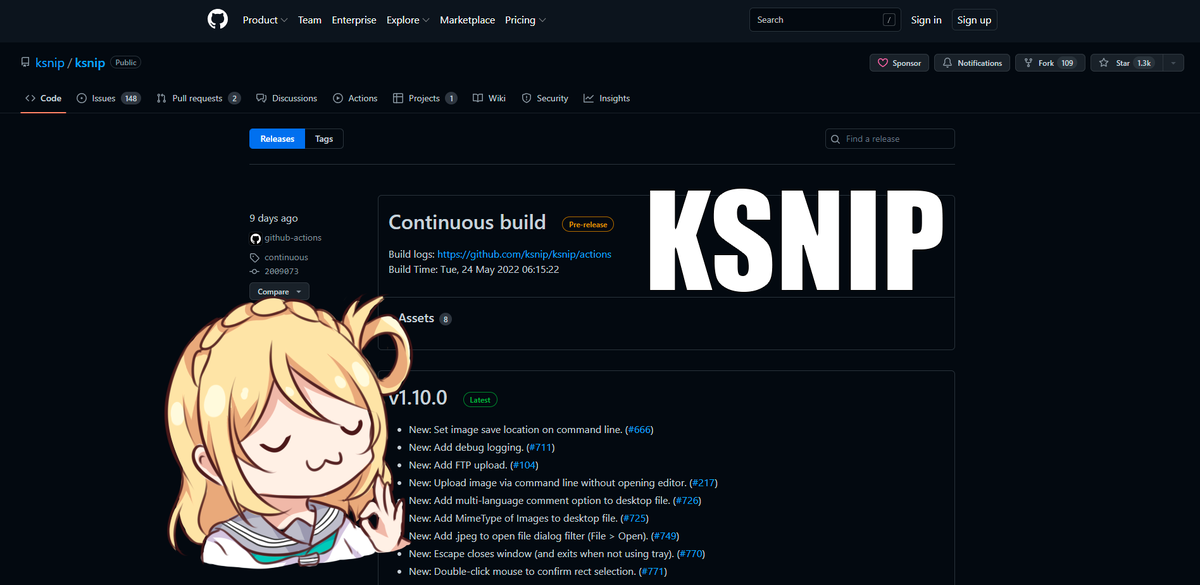
Task: Focus the GitHub Search field
Action: click(826, 20)
